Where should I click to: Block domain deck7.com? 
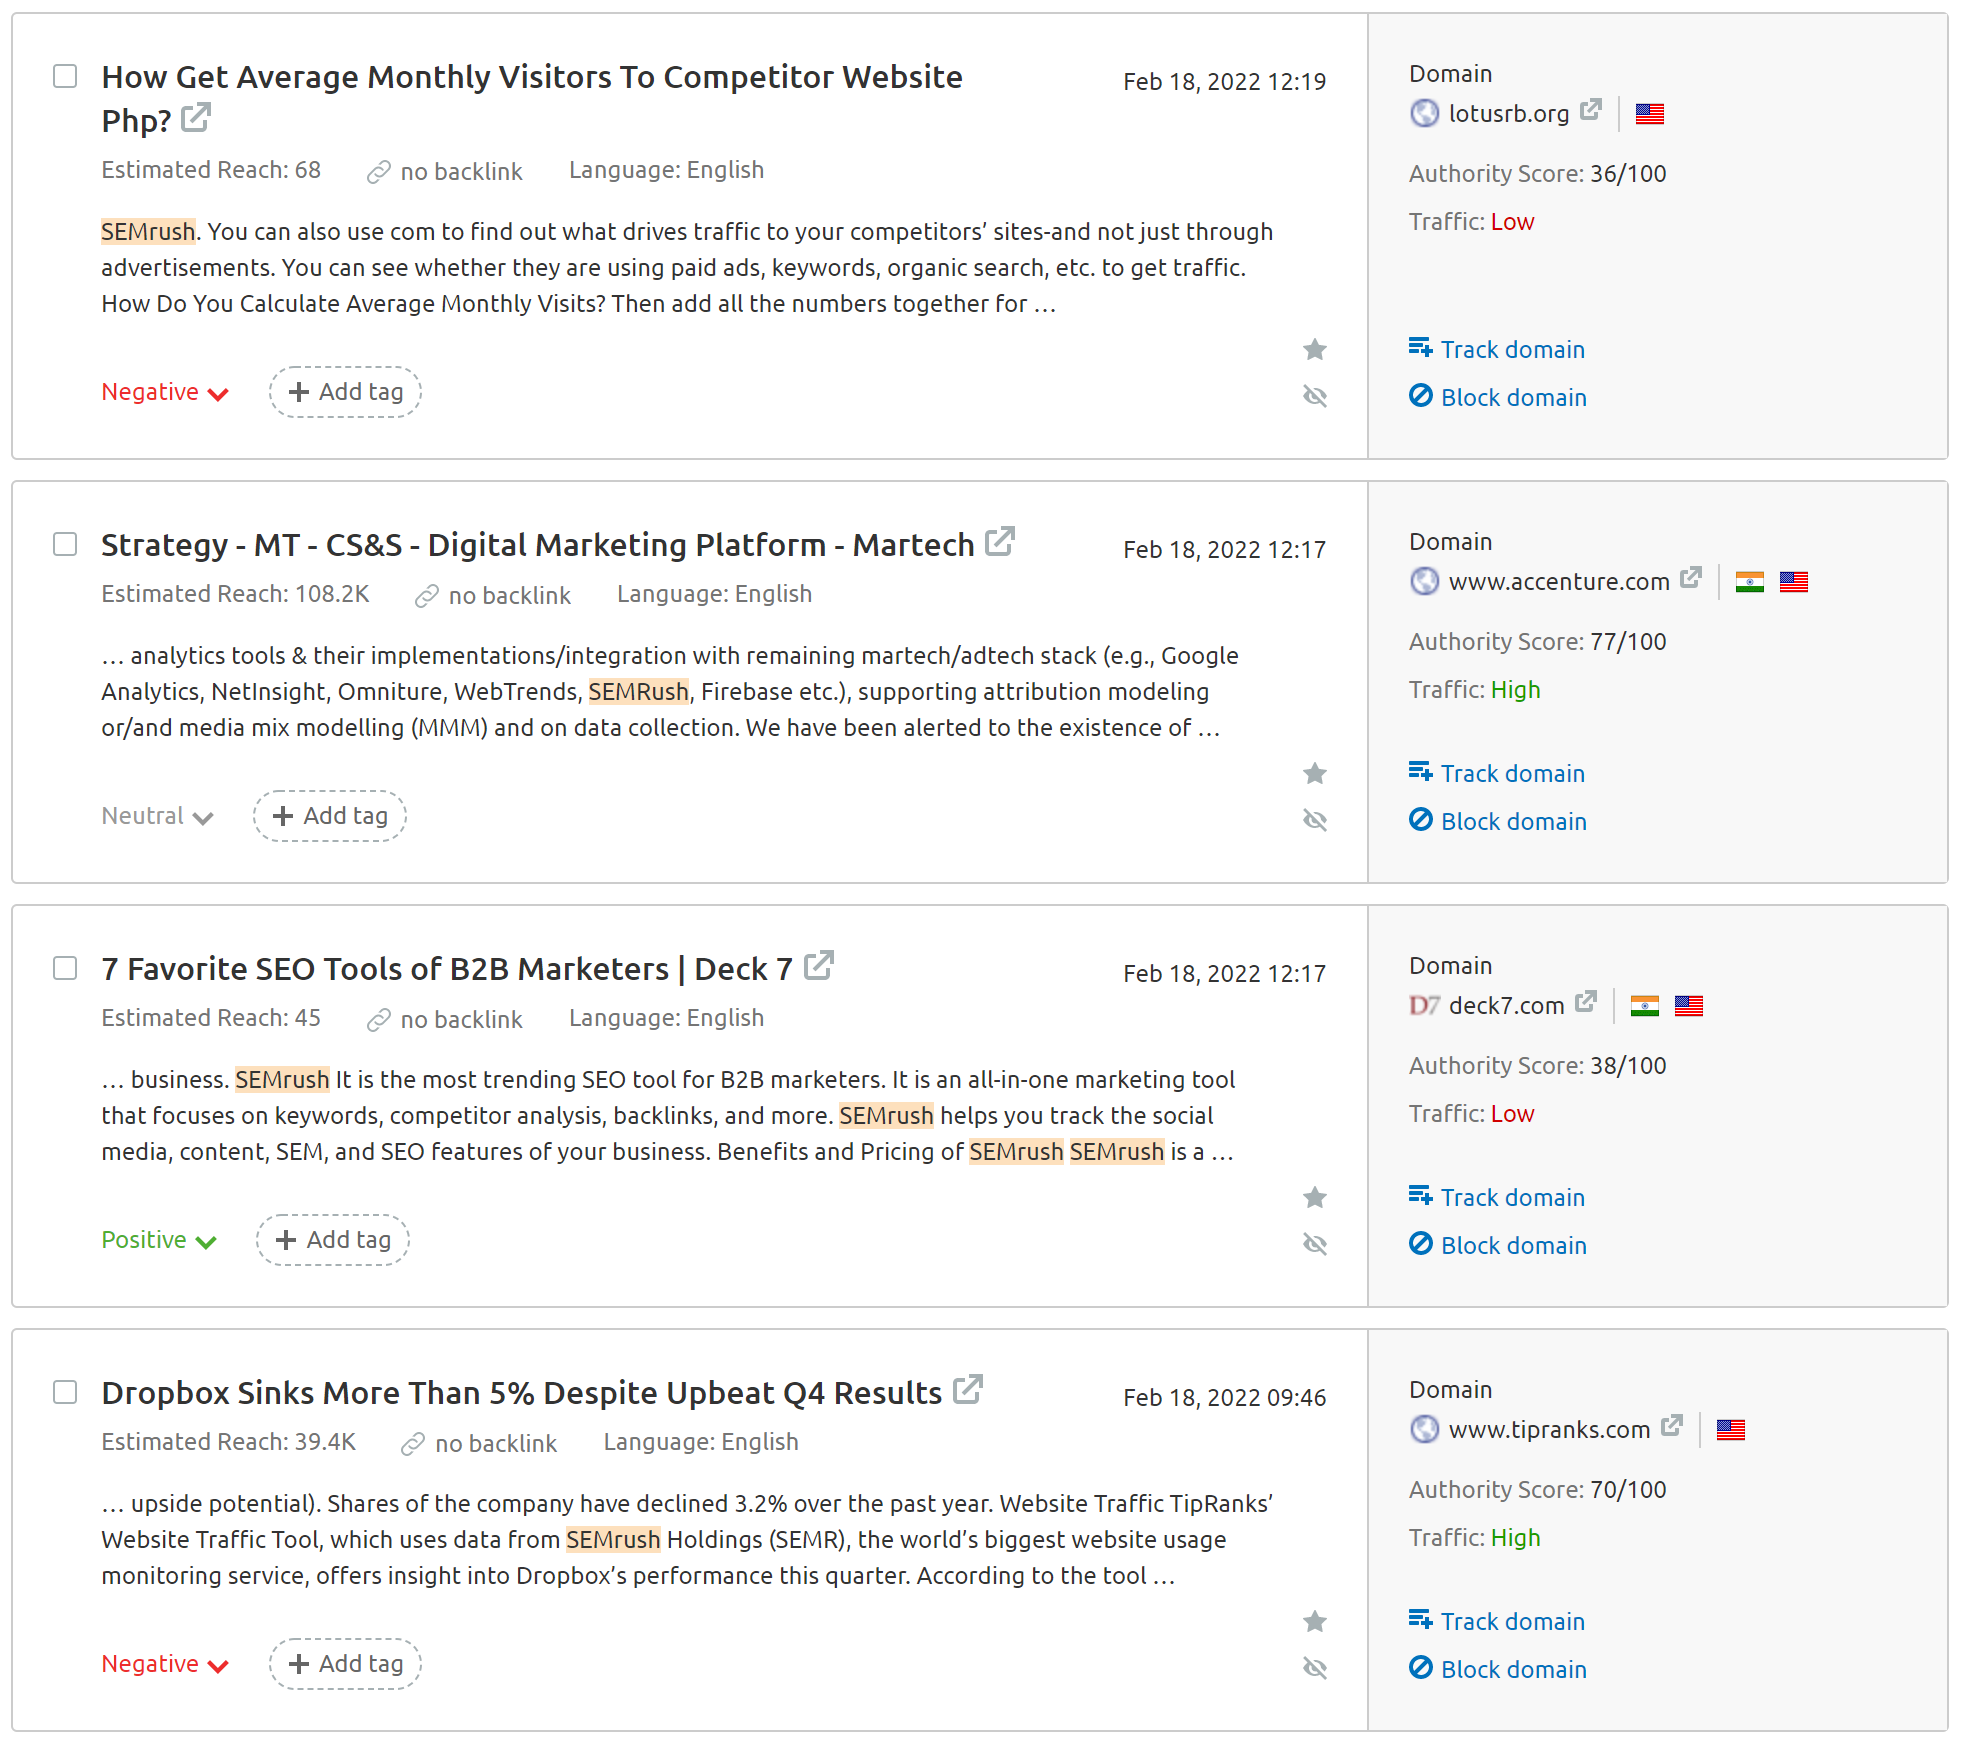click(x=1498, y=1245)
